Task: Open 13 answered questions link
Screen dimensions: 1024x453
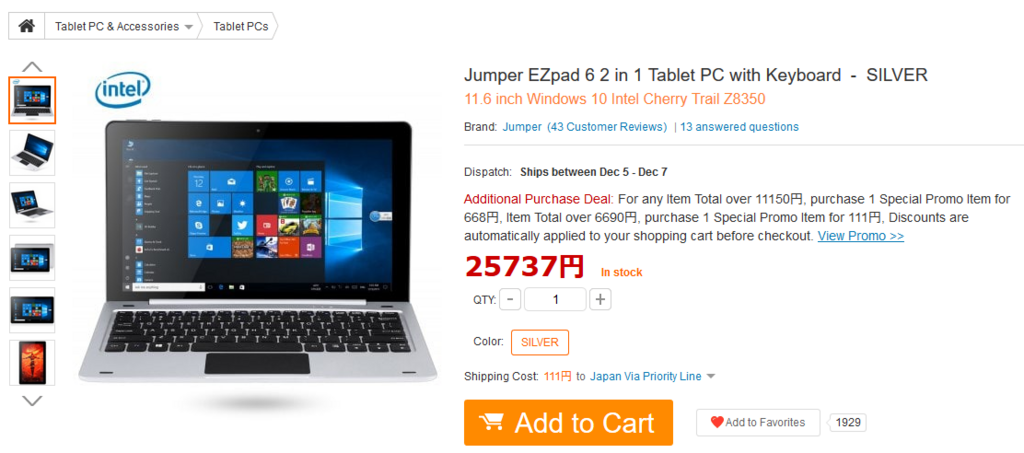Action: click(739, 127)
